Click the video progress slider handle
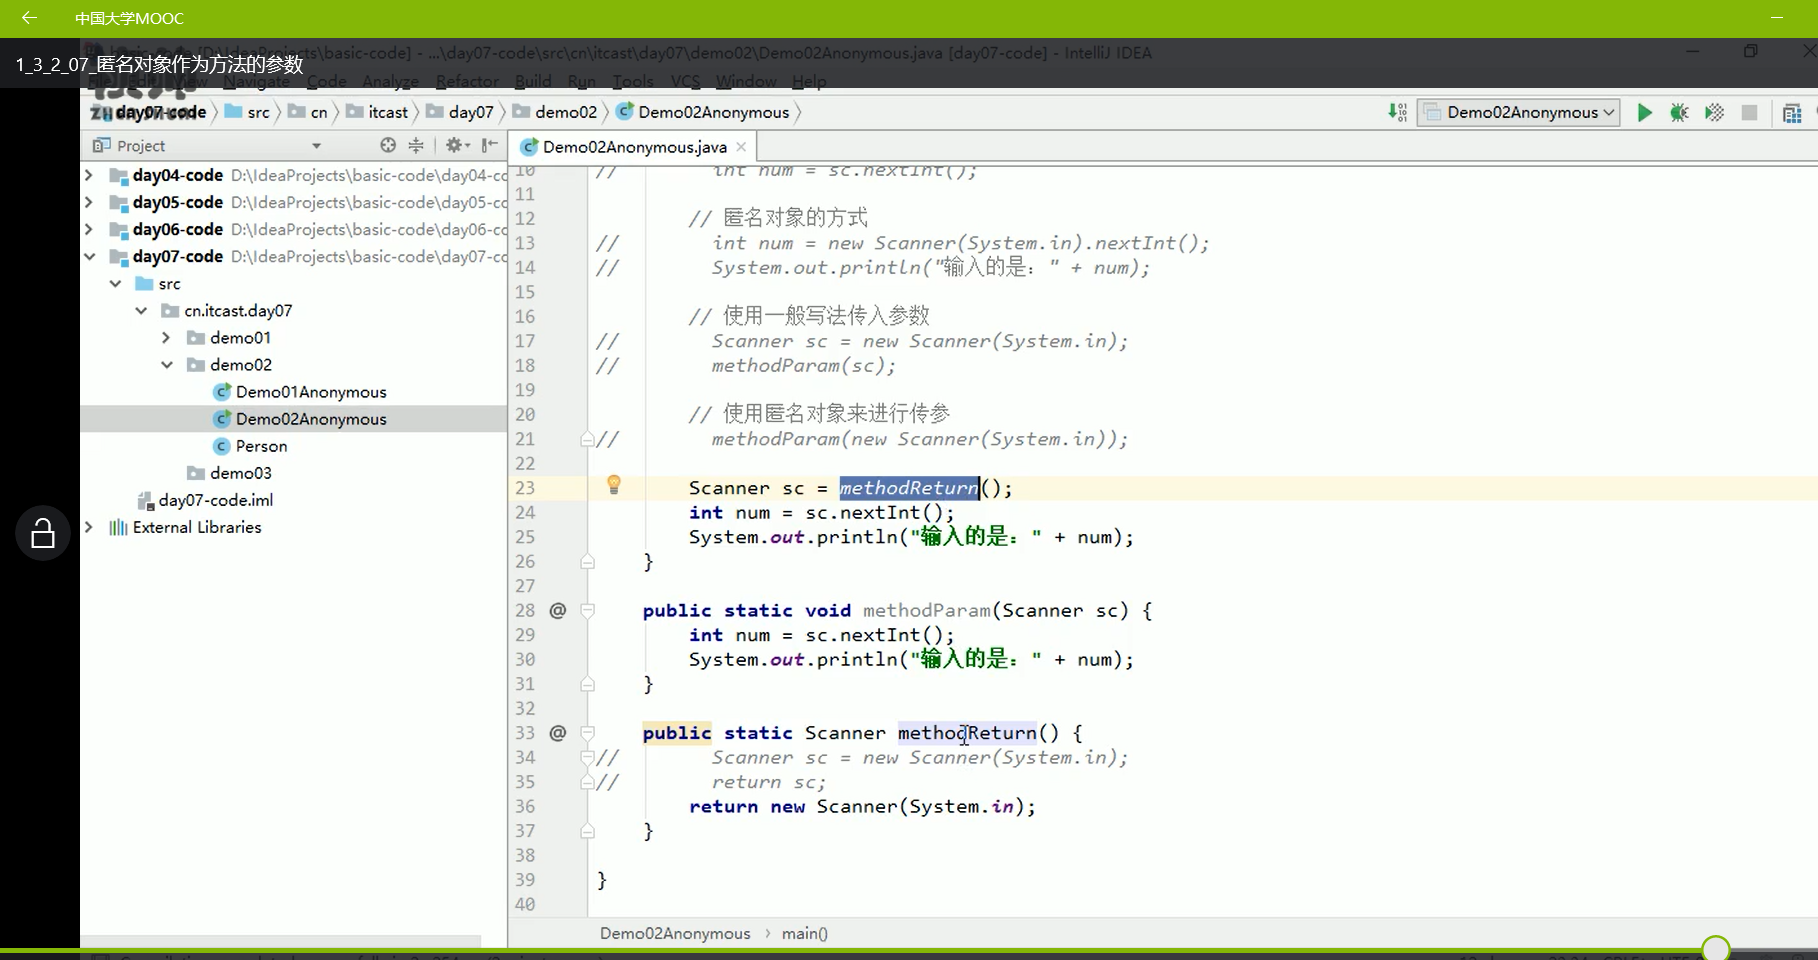 [1716, 948]
